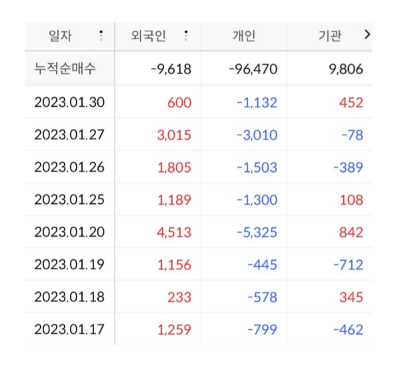The image size is (400, 368).
Task: Select the date 2023.01.19
Action: 70,264
